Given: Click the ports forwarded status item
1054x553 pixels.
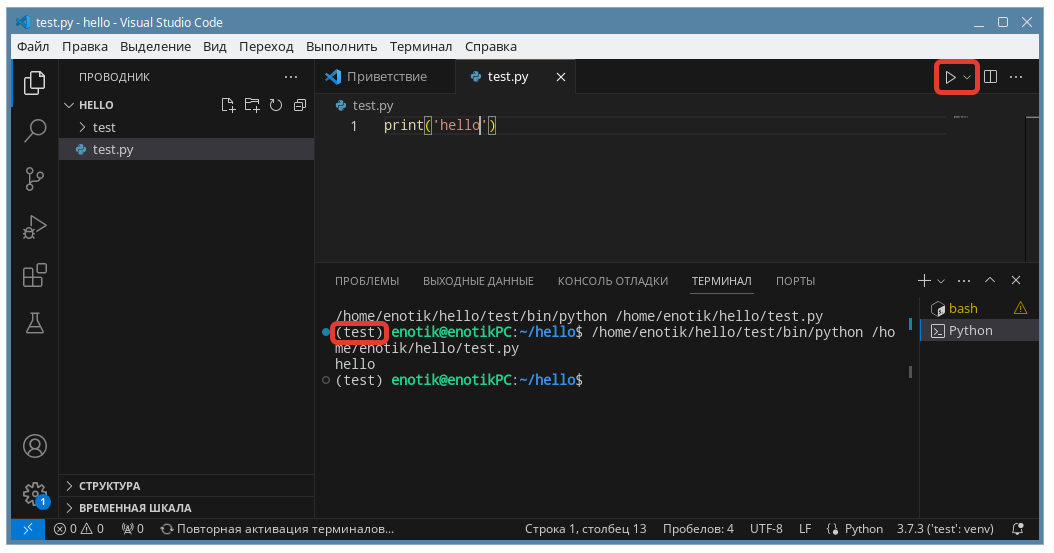Looking at the screenshot, I should pyautogui.click(x=132, y=529).
